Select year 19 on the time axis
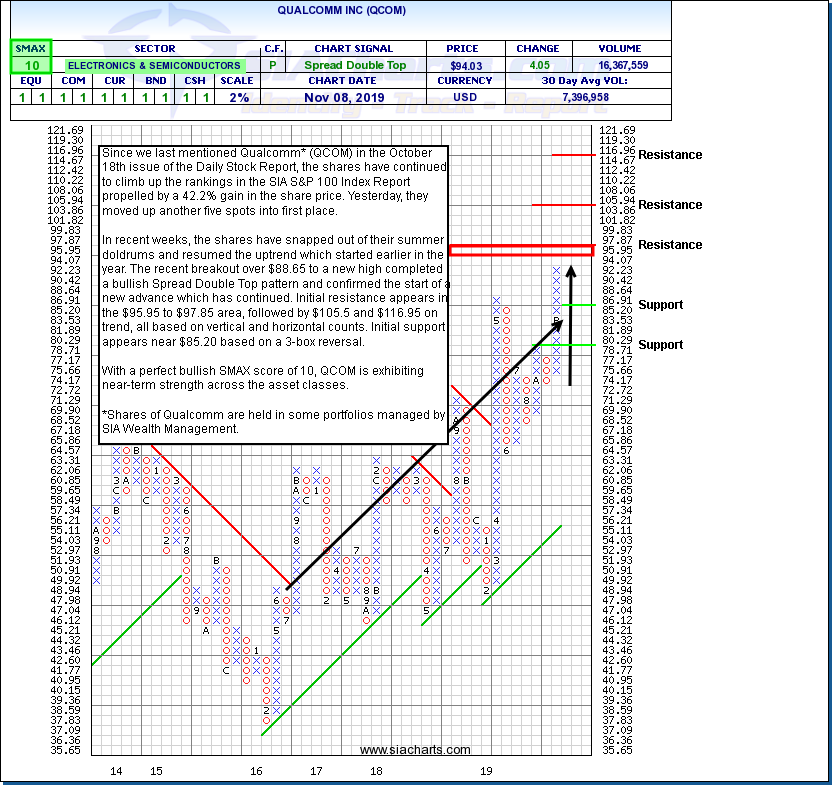 coord(485,771)
